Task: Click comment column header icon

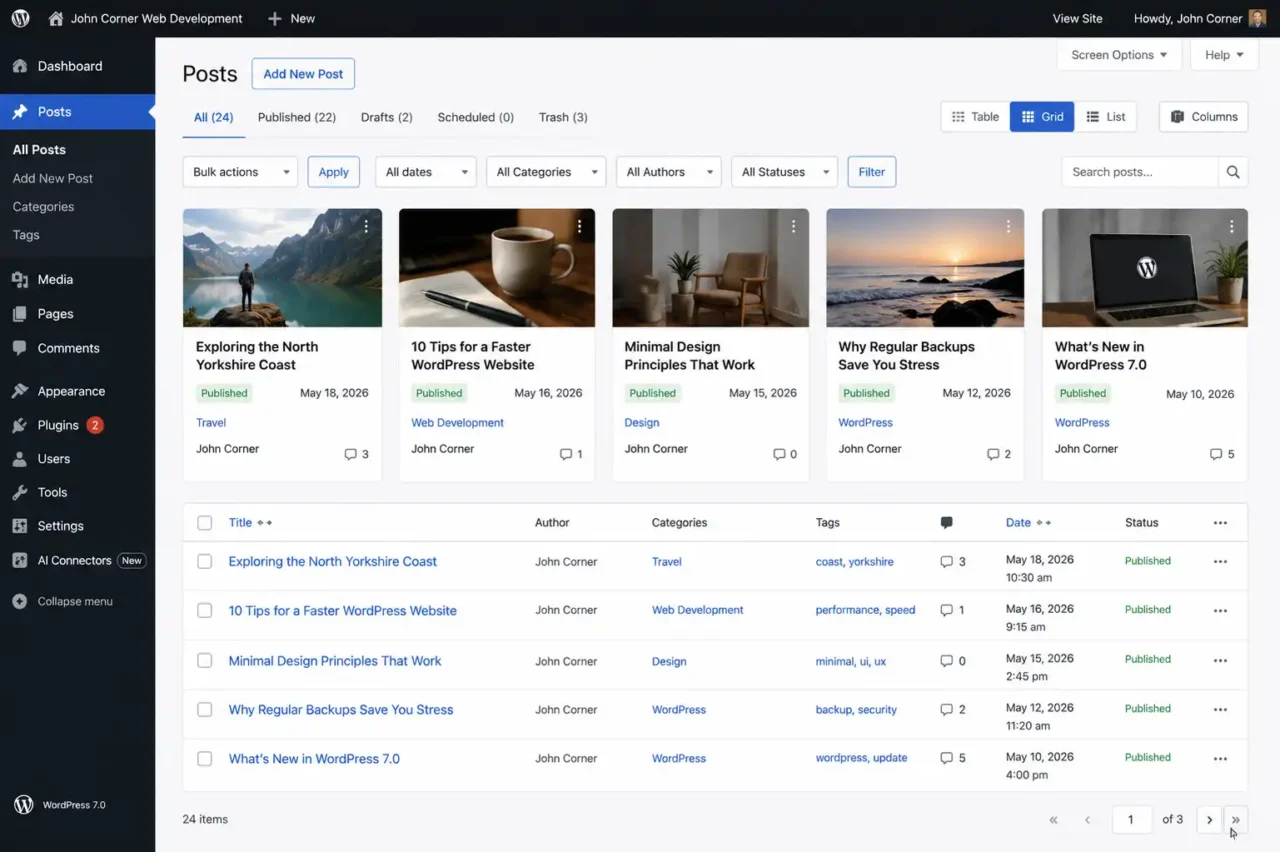Action: click(x=946, y=522)
